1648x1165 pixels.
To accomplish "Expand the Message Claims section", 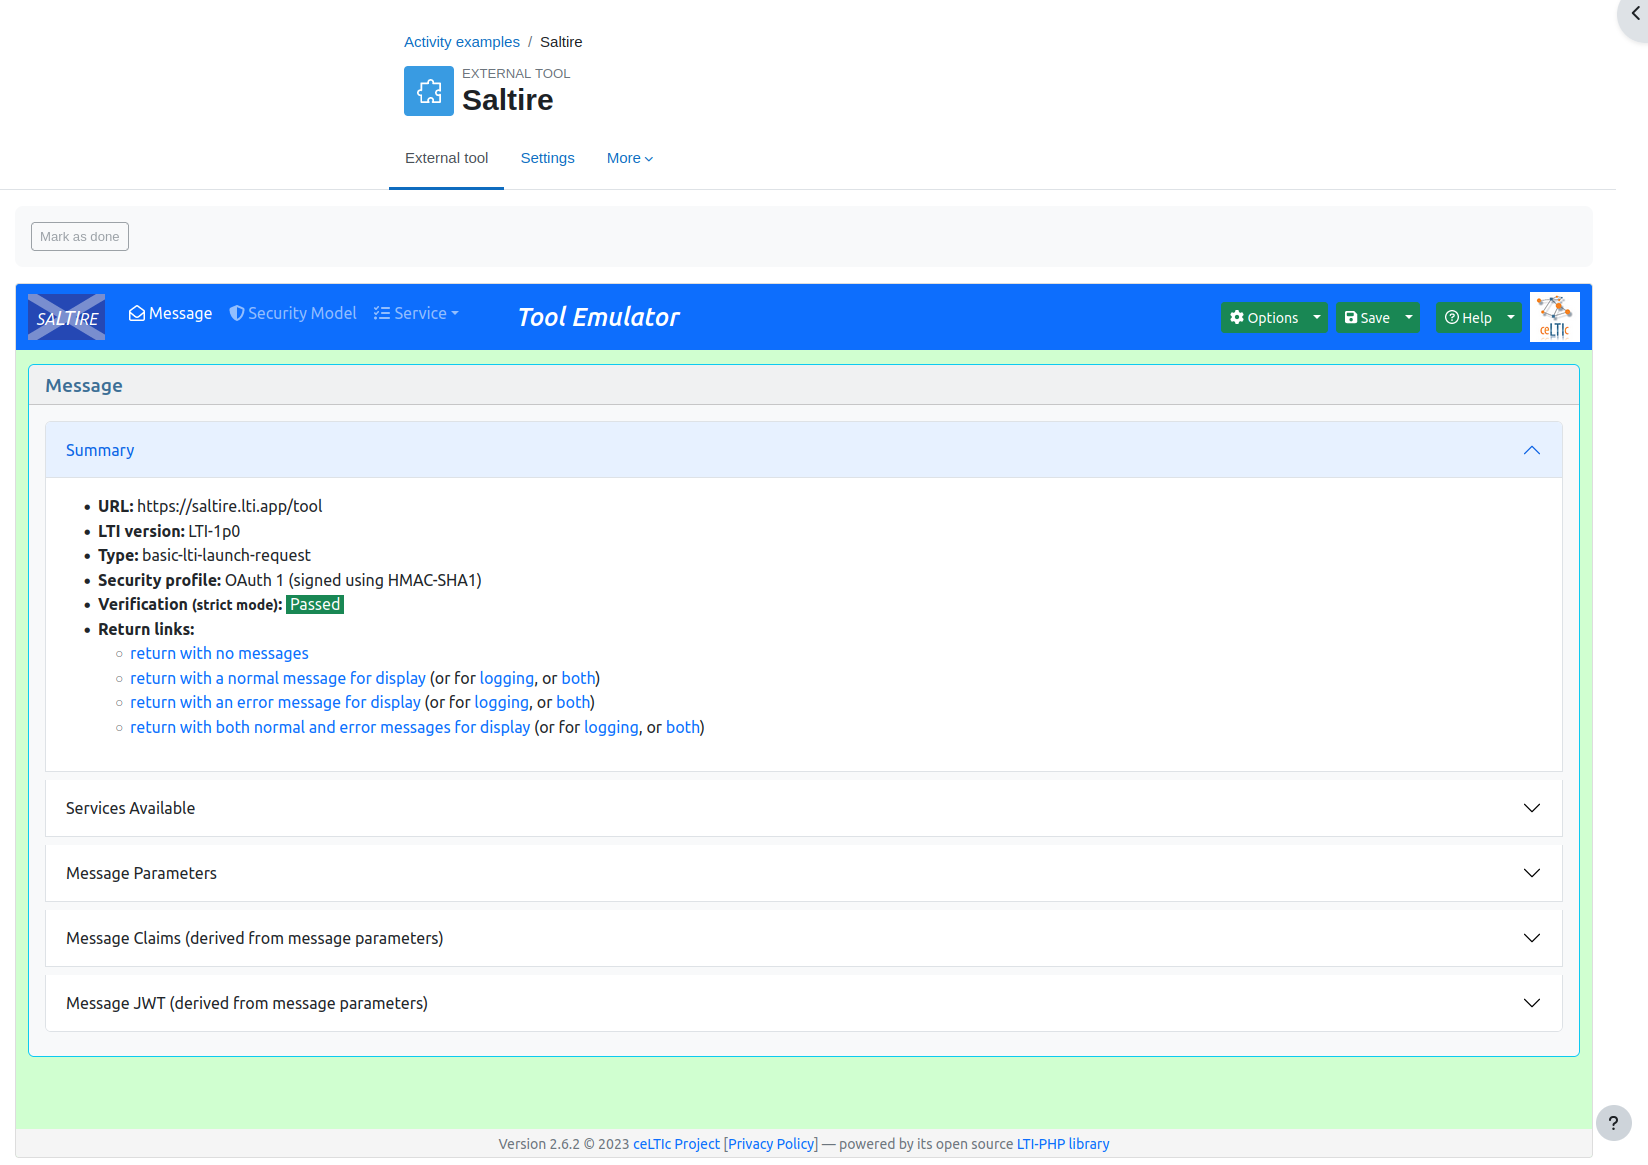I will tap(804, 938).
